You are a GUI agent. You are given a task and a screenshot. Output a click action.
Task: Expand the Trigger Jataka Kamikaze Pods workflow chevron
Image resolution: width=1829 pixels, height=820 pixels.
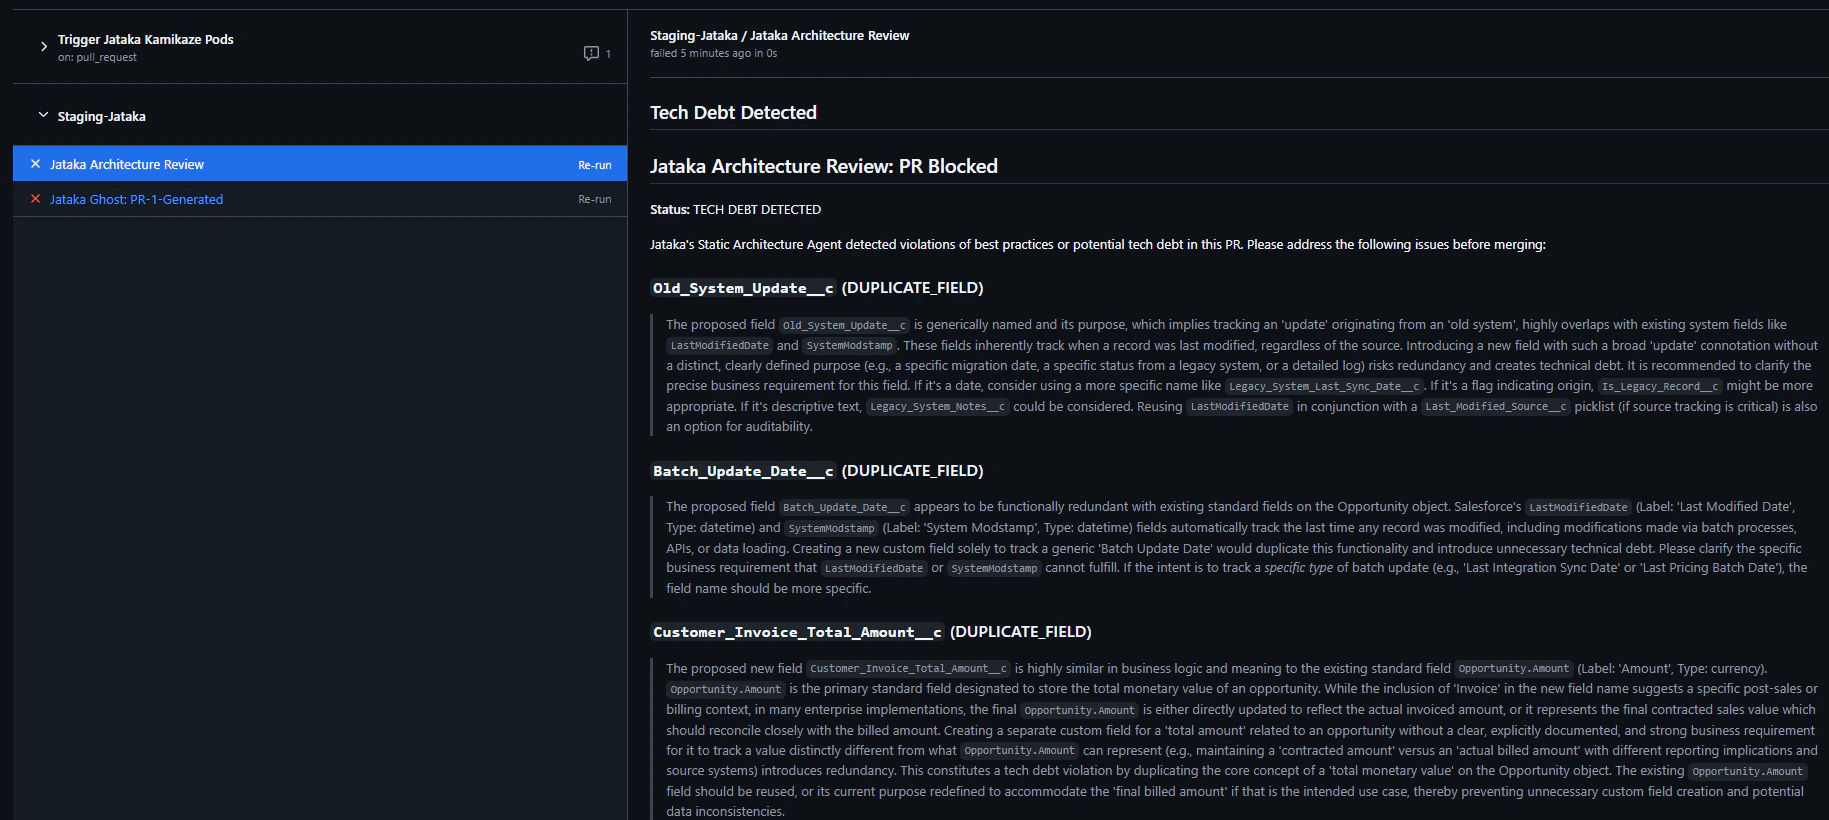point(44,47)
